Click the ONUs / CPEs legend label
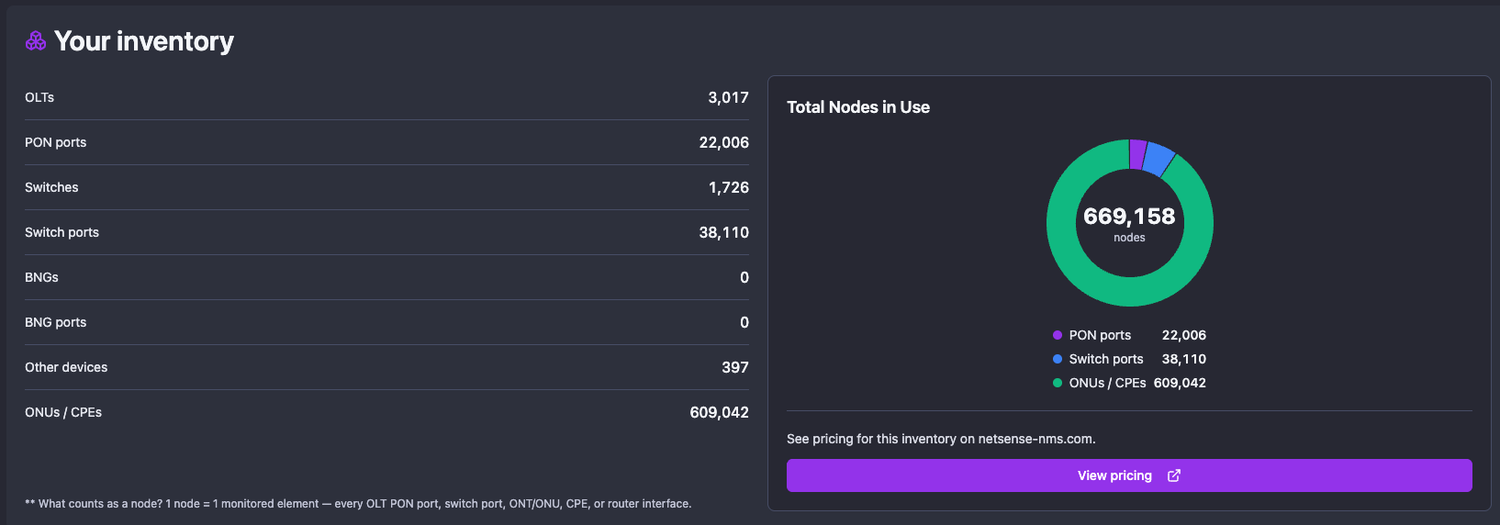Screen dimensions: 1500x525 pos(1108,384)
